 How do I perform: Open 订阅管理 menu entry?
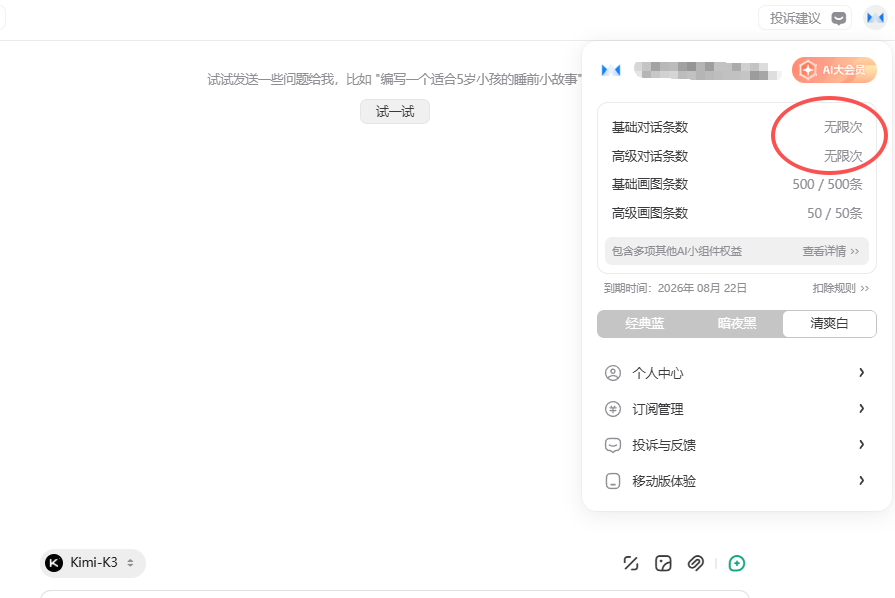[736, 409]
